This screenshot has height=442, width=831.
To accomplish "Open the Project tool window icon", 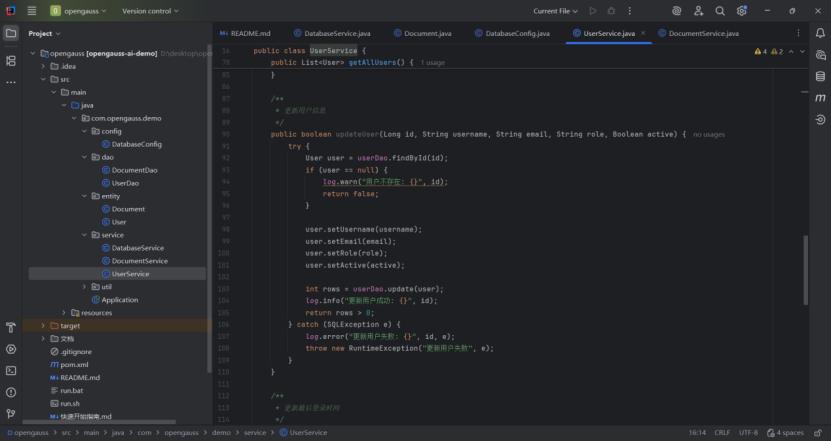I will (x=11, y=33).
